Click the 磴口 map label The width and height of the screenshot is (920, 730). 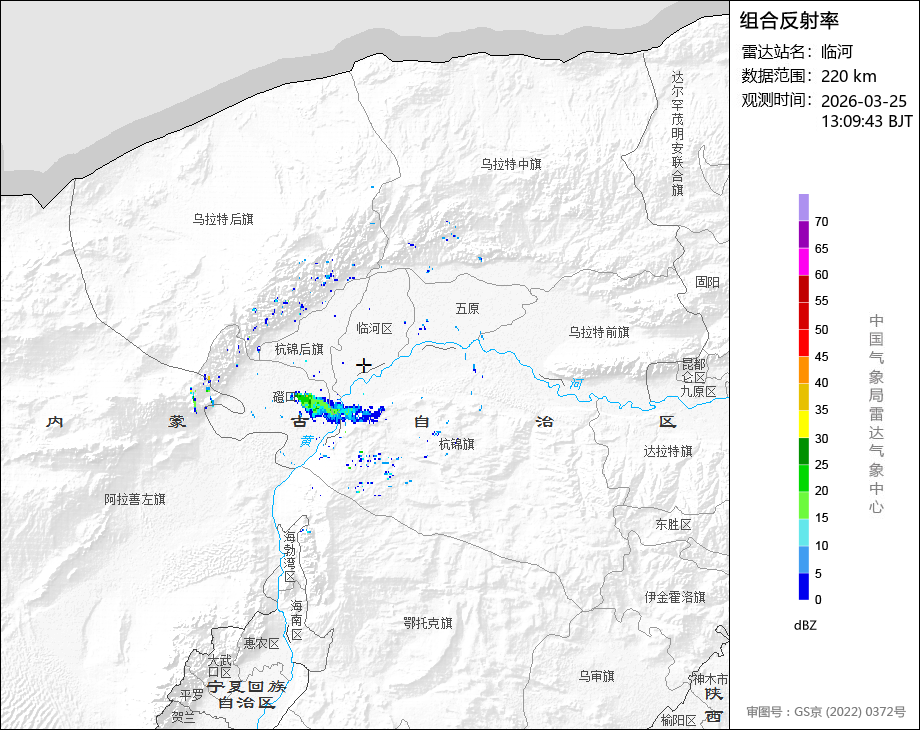pyautogui.click(x=284, y=397)
